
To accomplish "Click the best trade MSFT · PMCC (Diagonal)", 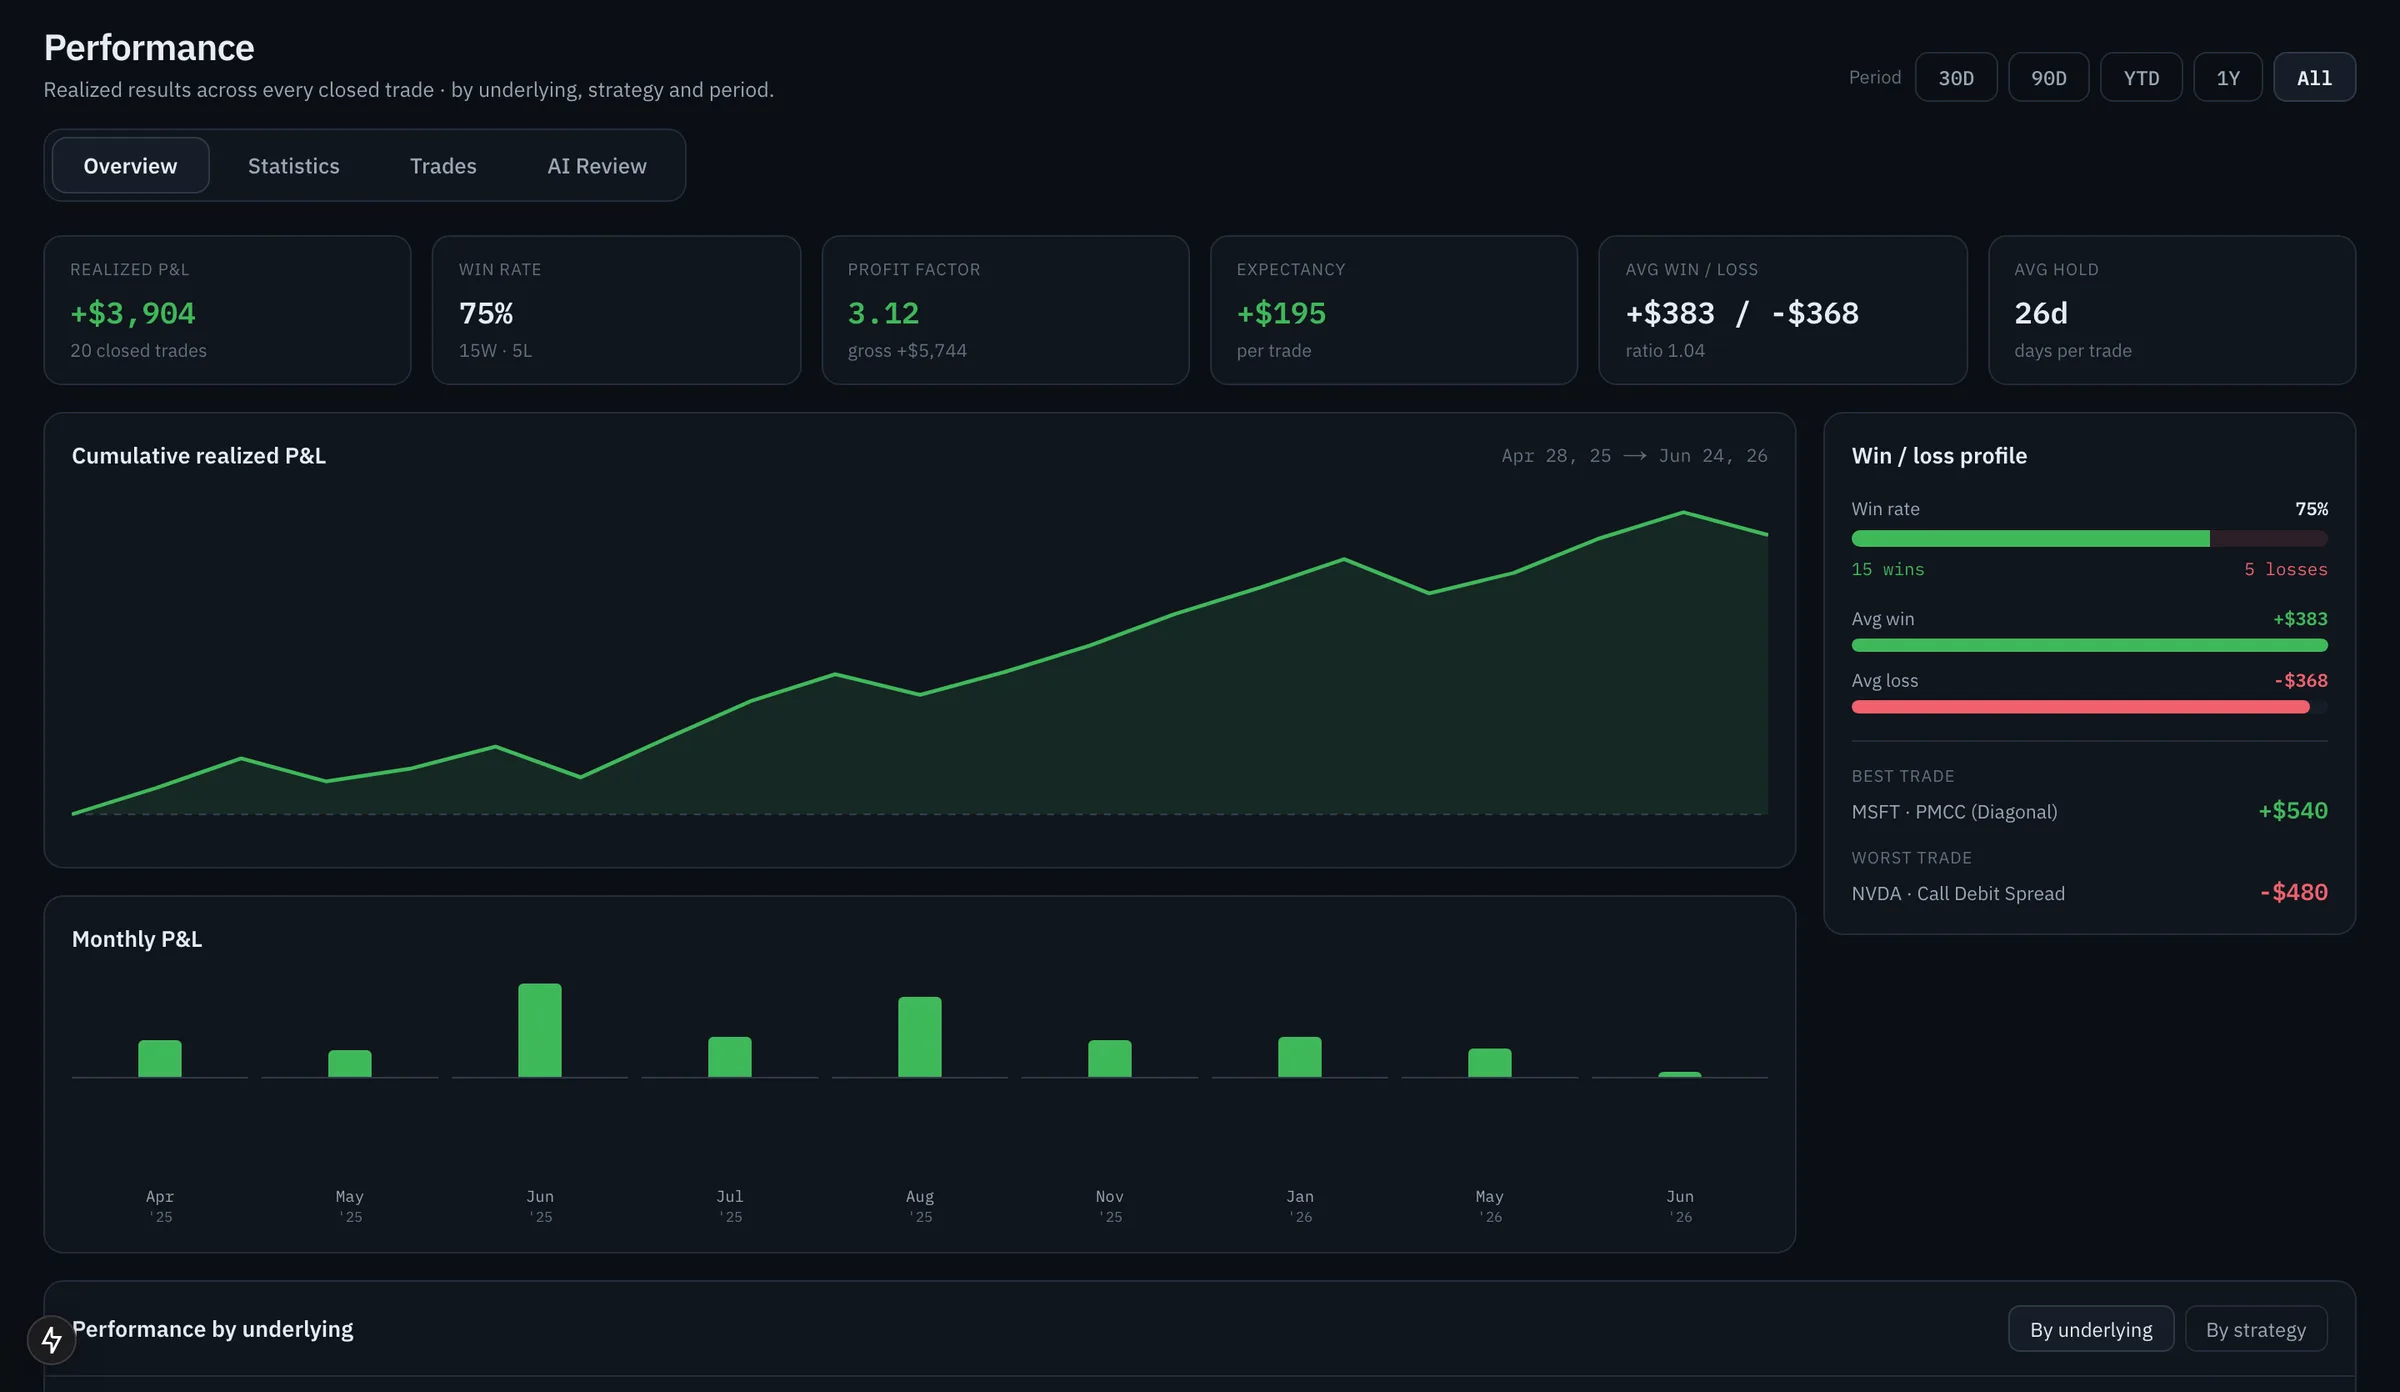I will point(1954,812).
